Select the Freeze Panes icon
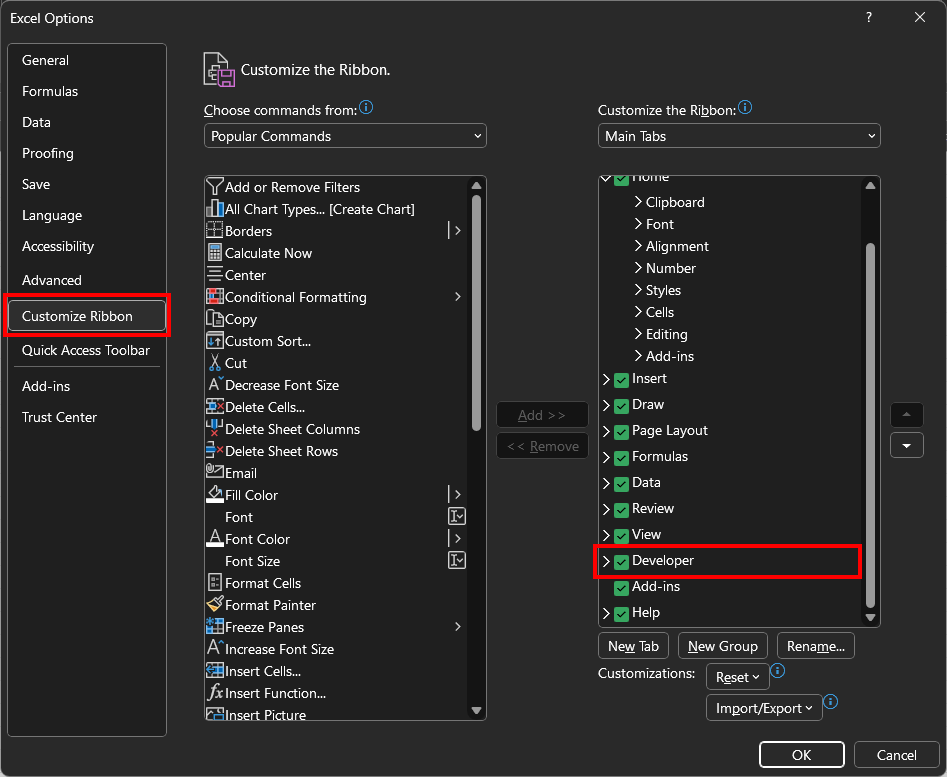 (x=214, y=627)
